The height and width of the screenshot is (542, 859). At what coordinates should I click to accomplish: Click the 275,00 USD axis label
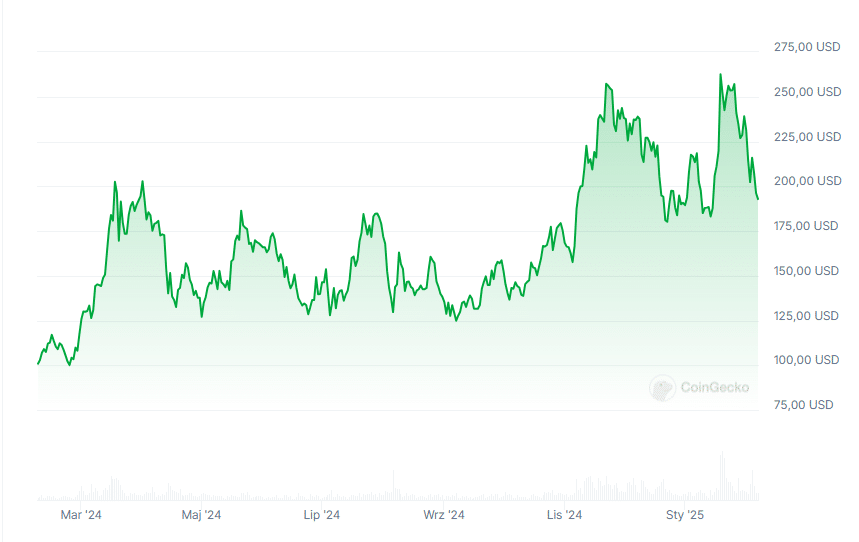point(806,47)
